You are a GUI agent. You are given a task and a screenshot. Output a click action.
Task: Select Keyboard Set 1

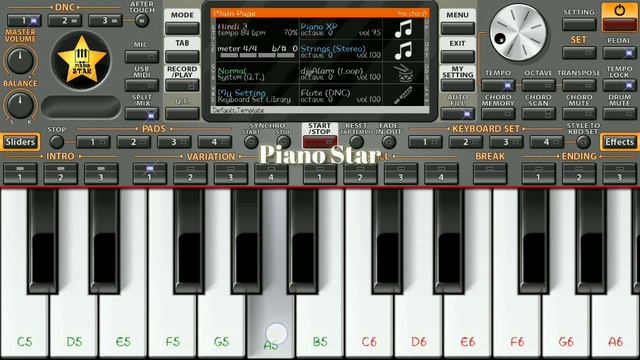click(425, 142)
